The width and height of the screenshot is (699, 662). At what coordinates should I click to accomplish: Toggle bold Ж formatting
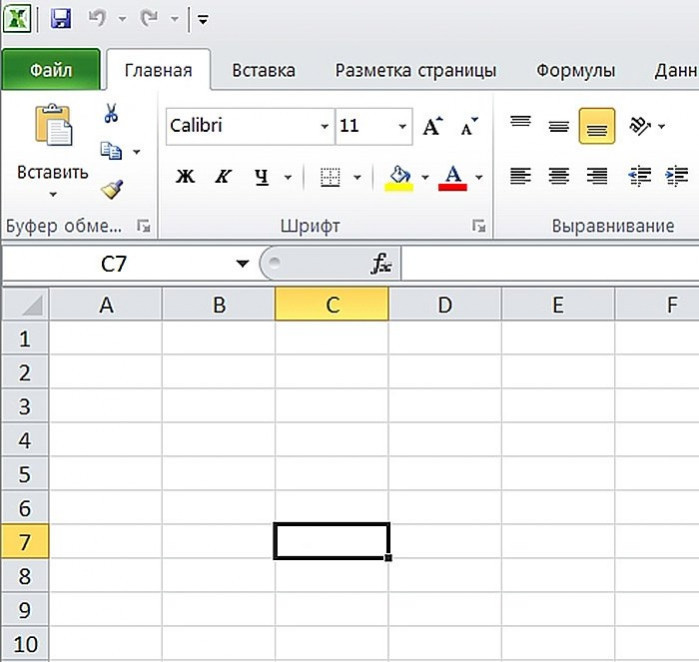[185, 177]
